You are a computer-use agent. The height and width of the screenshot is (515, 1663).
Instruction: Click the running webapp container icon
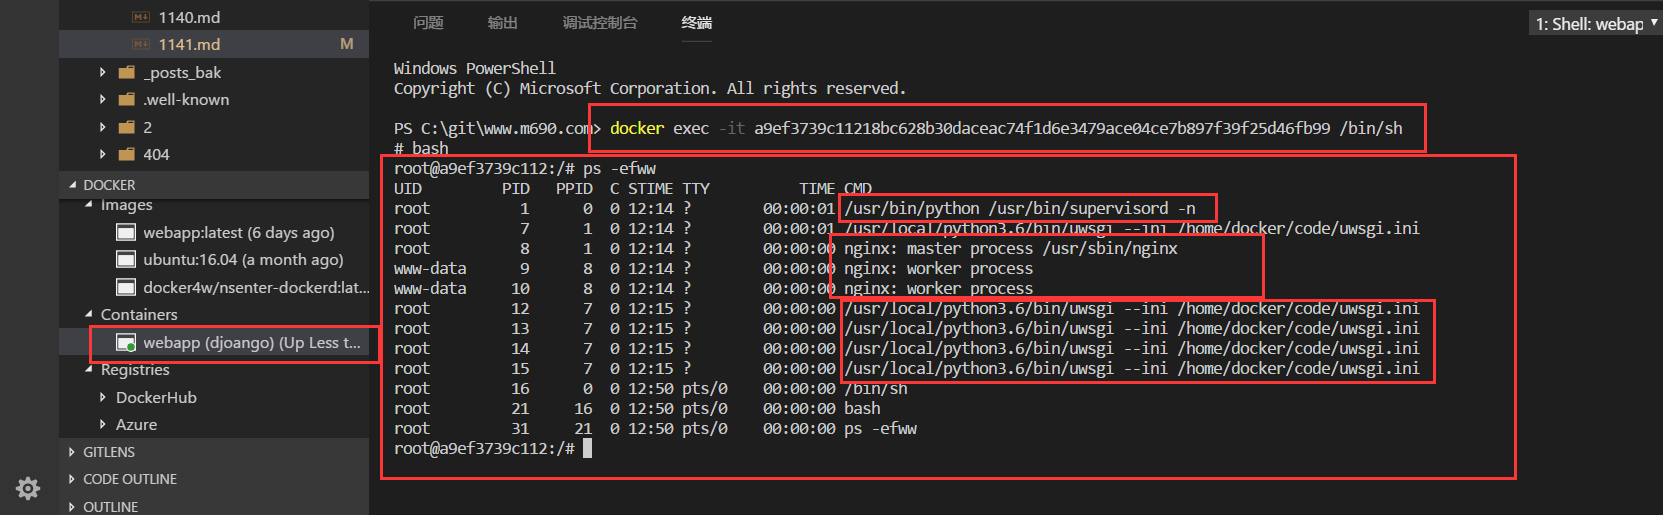126,343
